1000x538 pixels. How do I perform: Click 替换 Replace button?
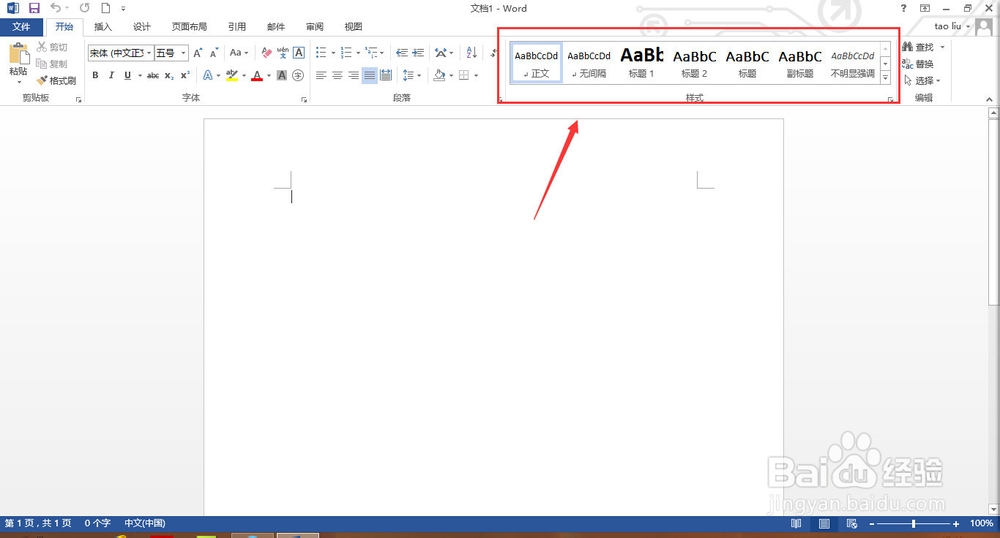918,64
